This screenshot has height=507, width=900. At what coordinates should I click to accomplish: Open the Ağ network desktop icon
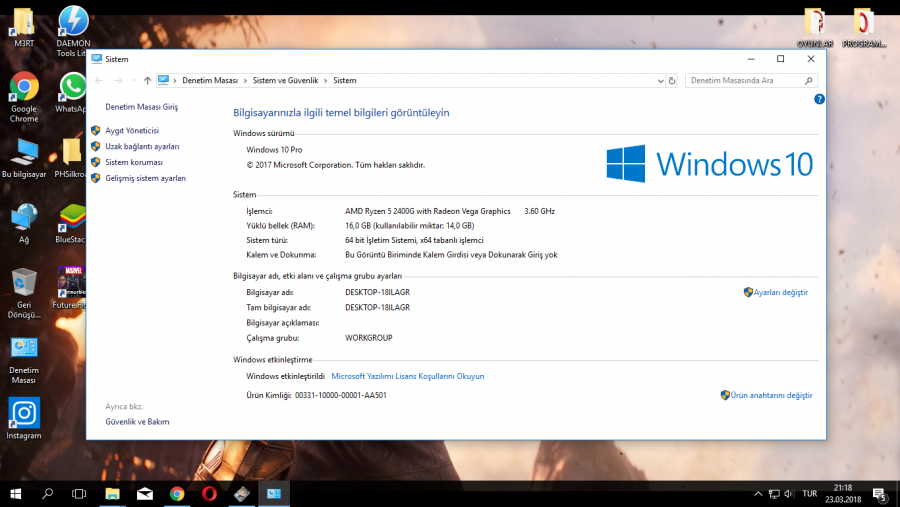24,223
